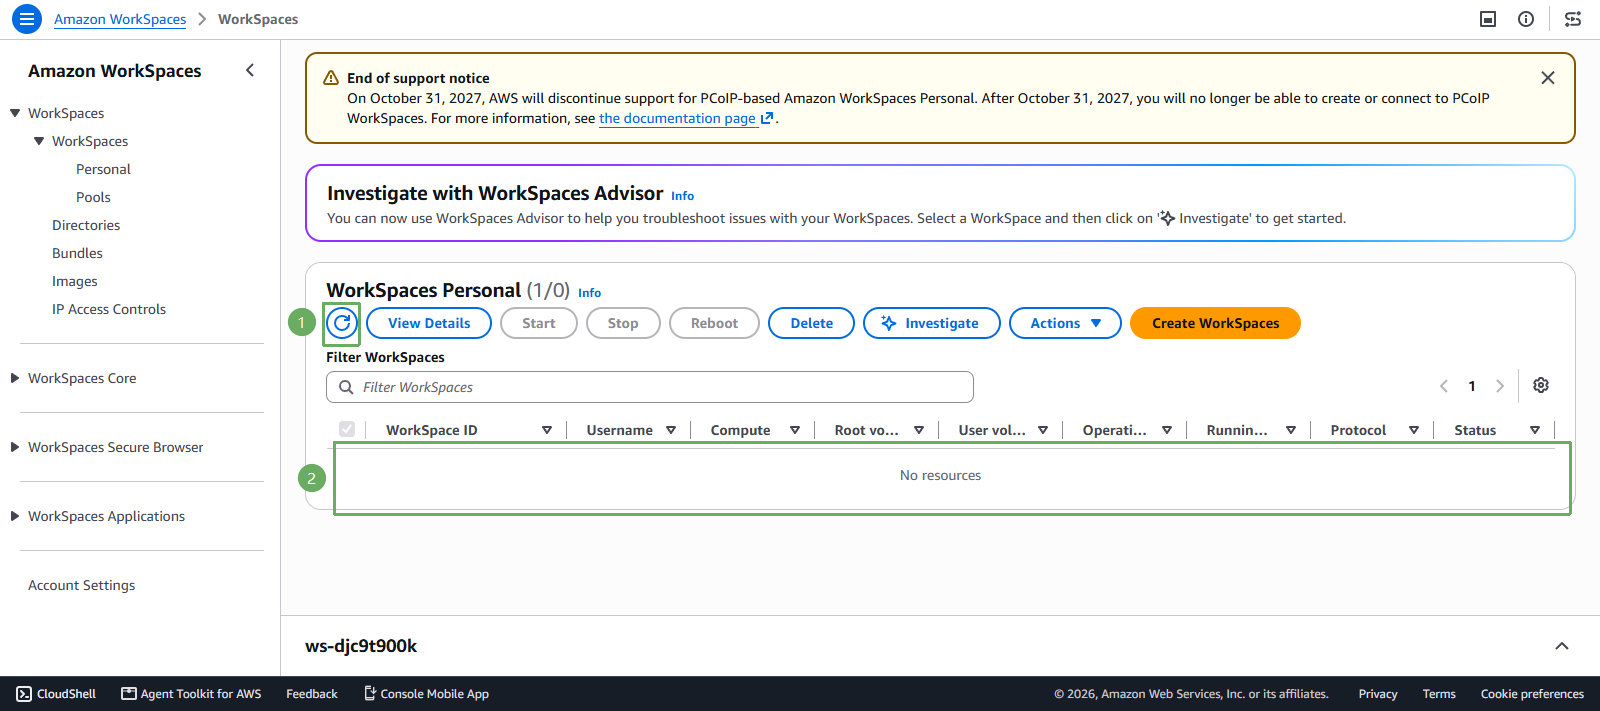The image size is (1600, 711).
Task: Expand WorkSpaces Applications section
Action: click(x=15, y=516)
